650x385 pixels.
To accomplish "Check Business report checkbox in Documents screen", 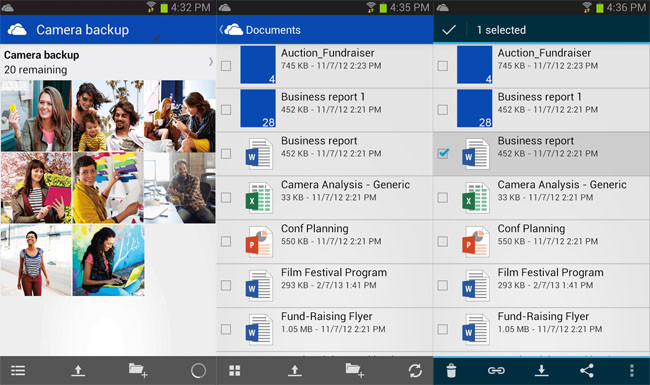I will 226,154.
